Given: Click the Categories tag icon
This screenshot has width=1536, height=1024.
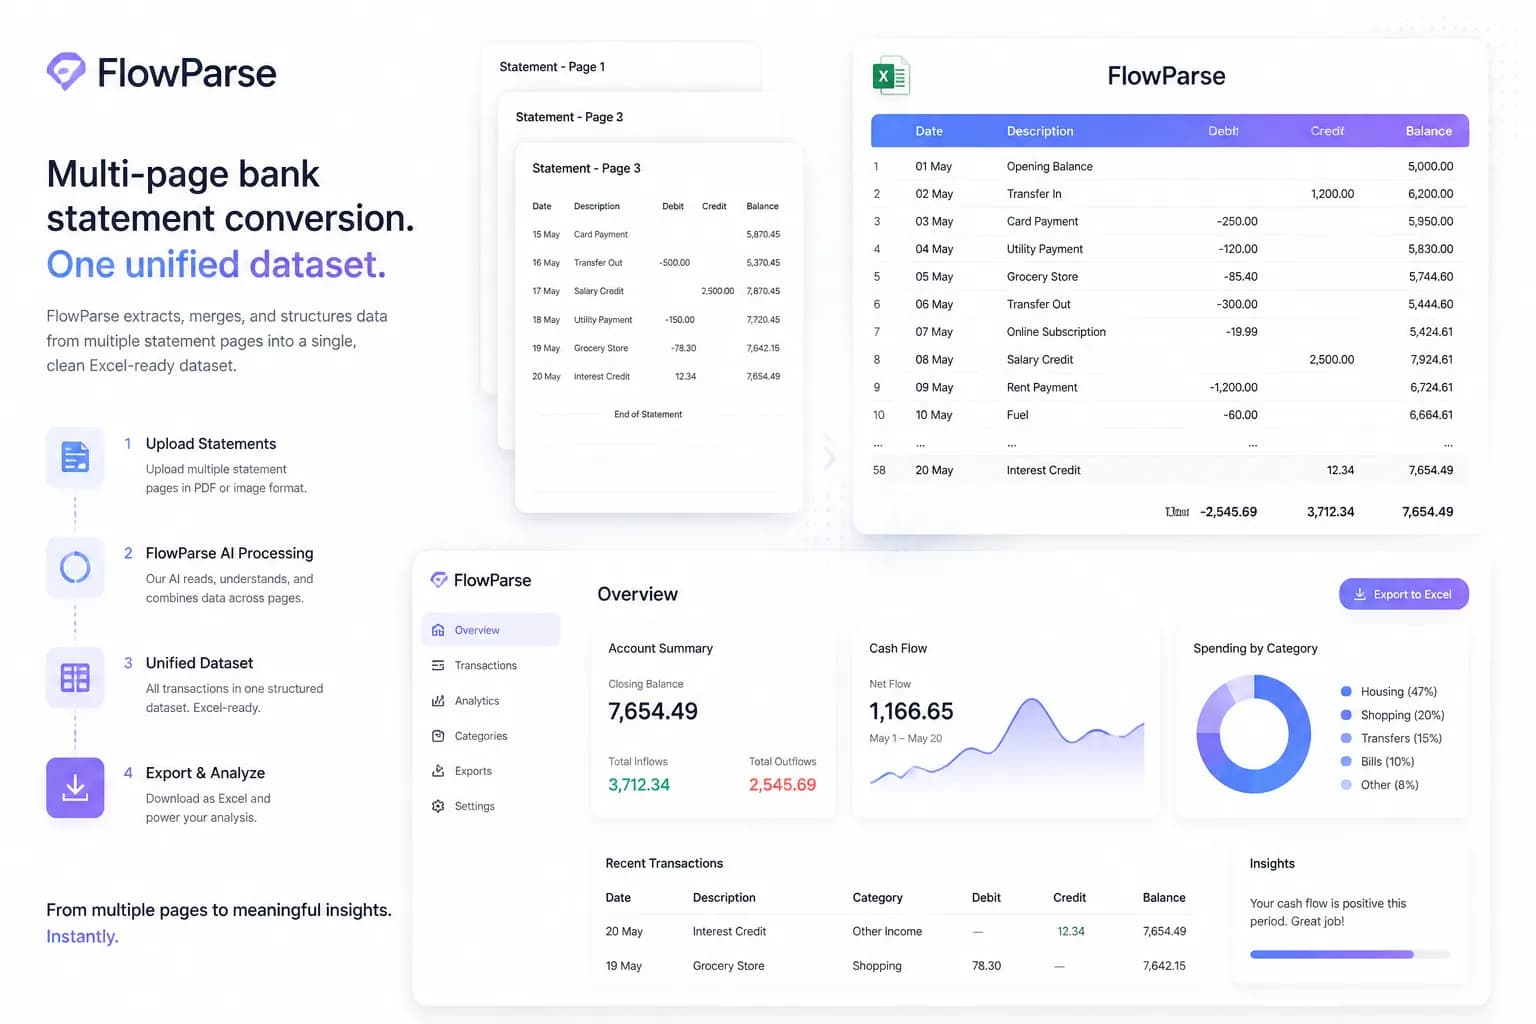Looking at the screenshot, I should (438, 736).
